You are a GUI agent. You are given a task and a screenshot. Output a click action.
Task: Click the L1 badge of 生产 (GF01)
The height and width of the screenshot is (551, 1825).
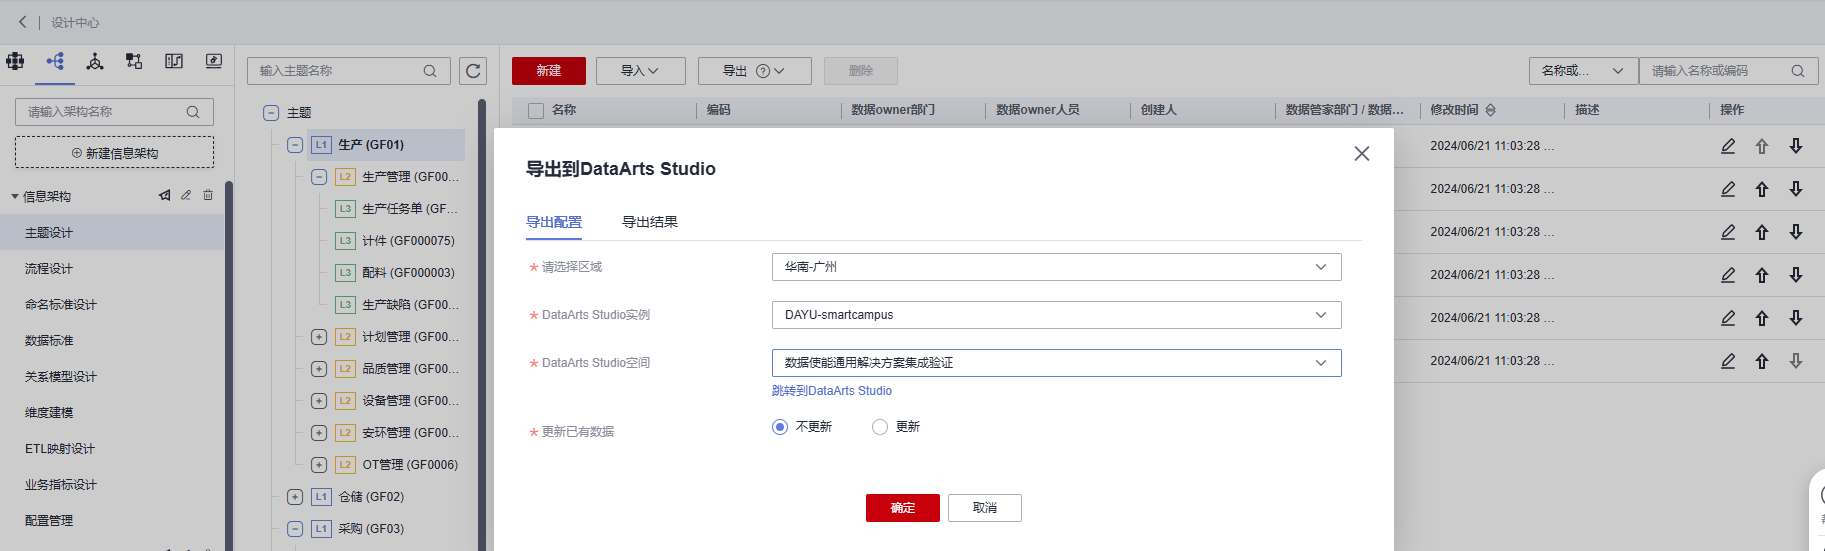pyautogui.click(x=321, y=145)
